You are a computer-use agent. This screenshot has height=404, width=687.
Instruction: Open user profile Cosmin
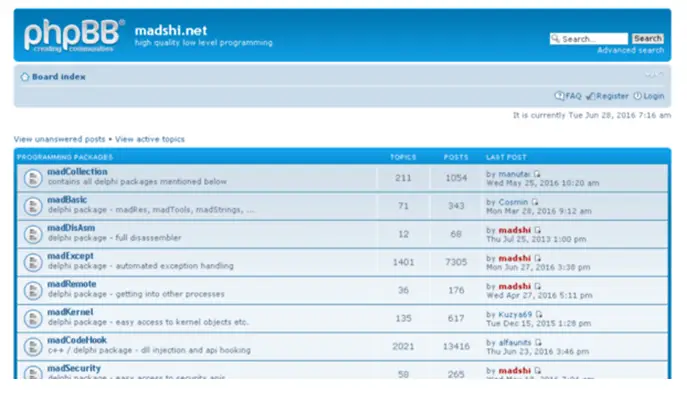click(513, 202)
